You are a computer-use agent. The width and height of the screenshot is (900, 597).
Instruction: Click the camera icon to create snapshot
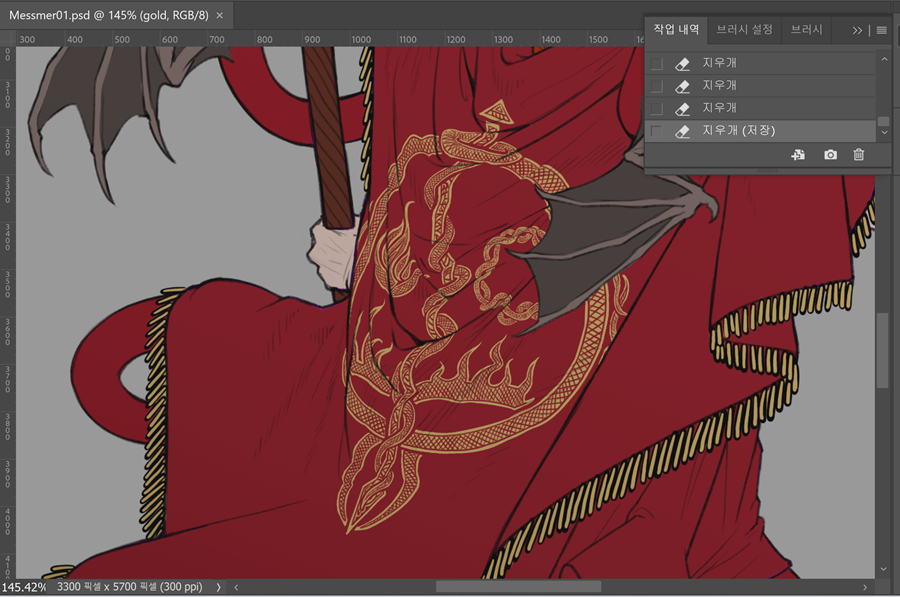click(830, 155)
